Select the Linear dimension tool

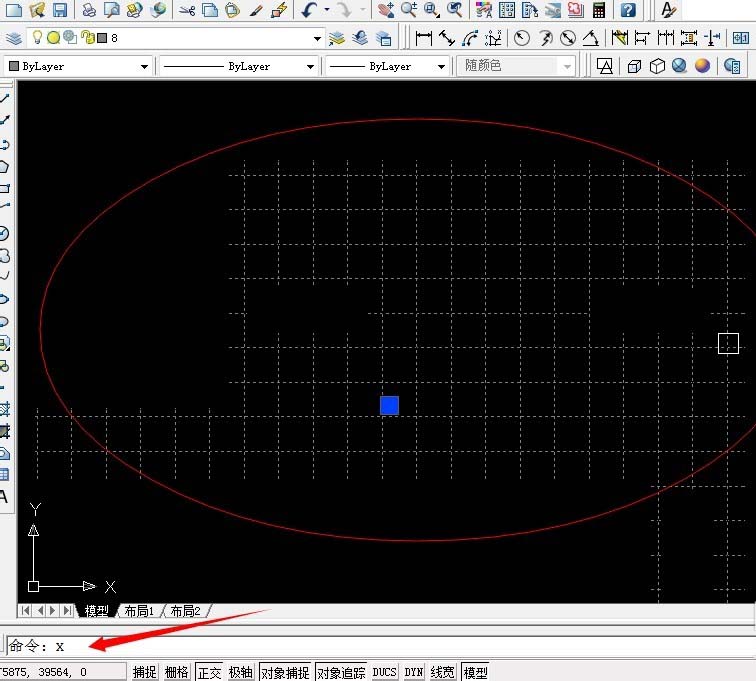click(423, 38)
